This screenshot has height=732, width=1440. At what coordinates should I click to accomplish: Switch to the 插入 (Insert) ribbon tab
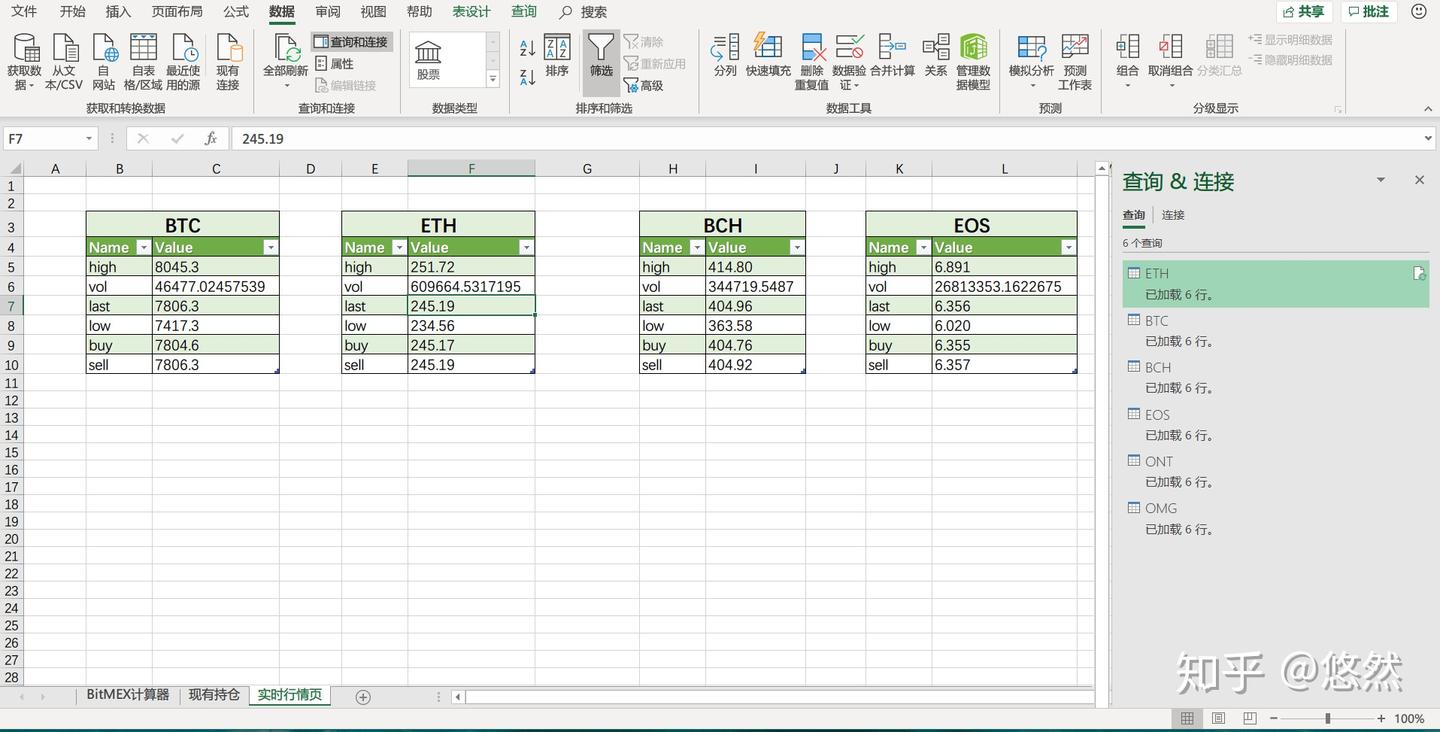click(118, 12)
